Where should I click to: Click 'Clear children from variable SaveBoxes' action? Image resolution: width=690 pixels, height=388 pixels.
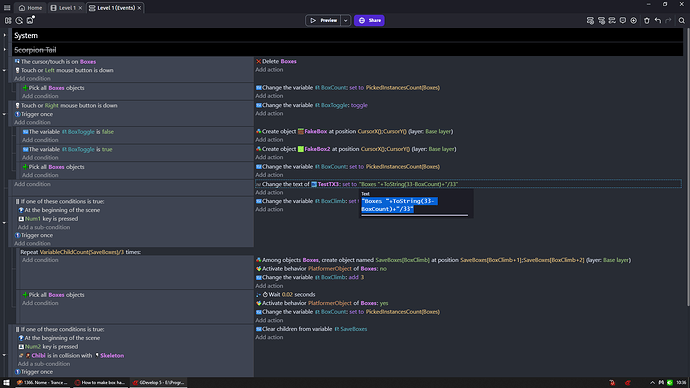pos(312,329)
